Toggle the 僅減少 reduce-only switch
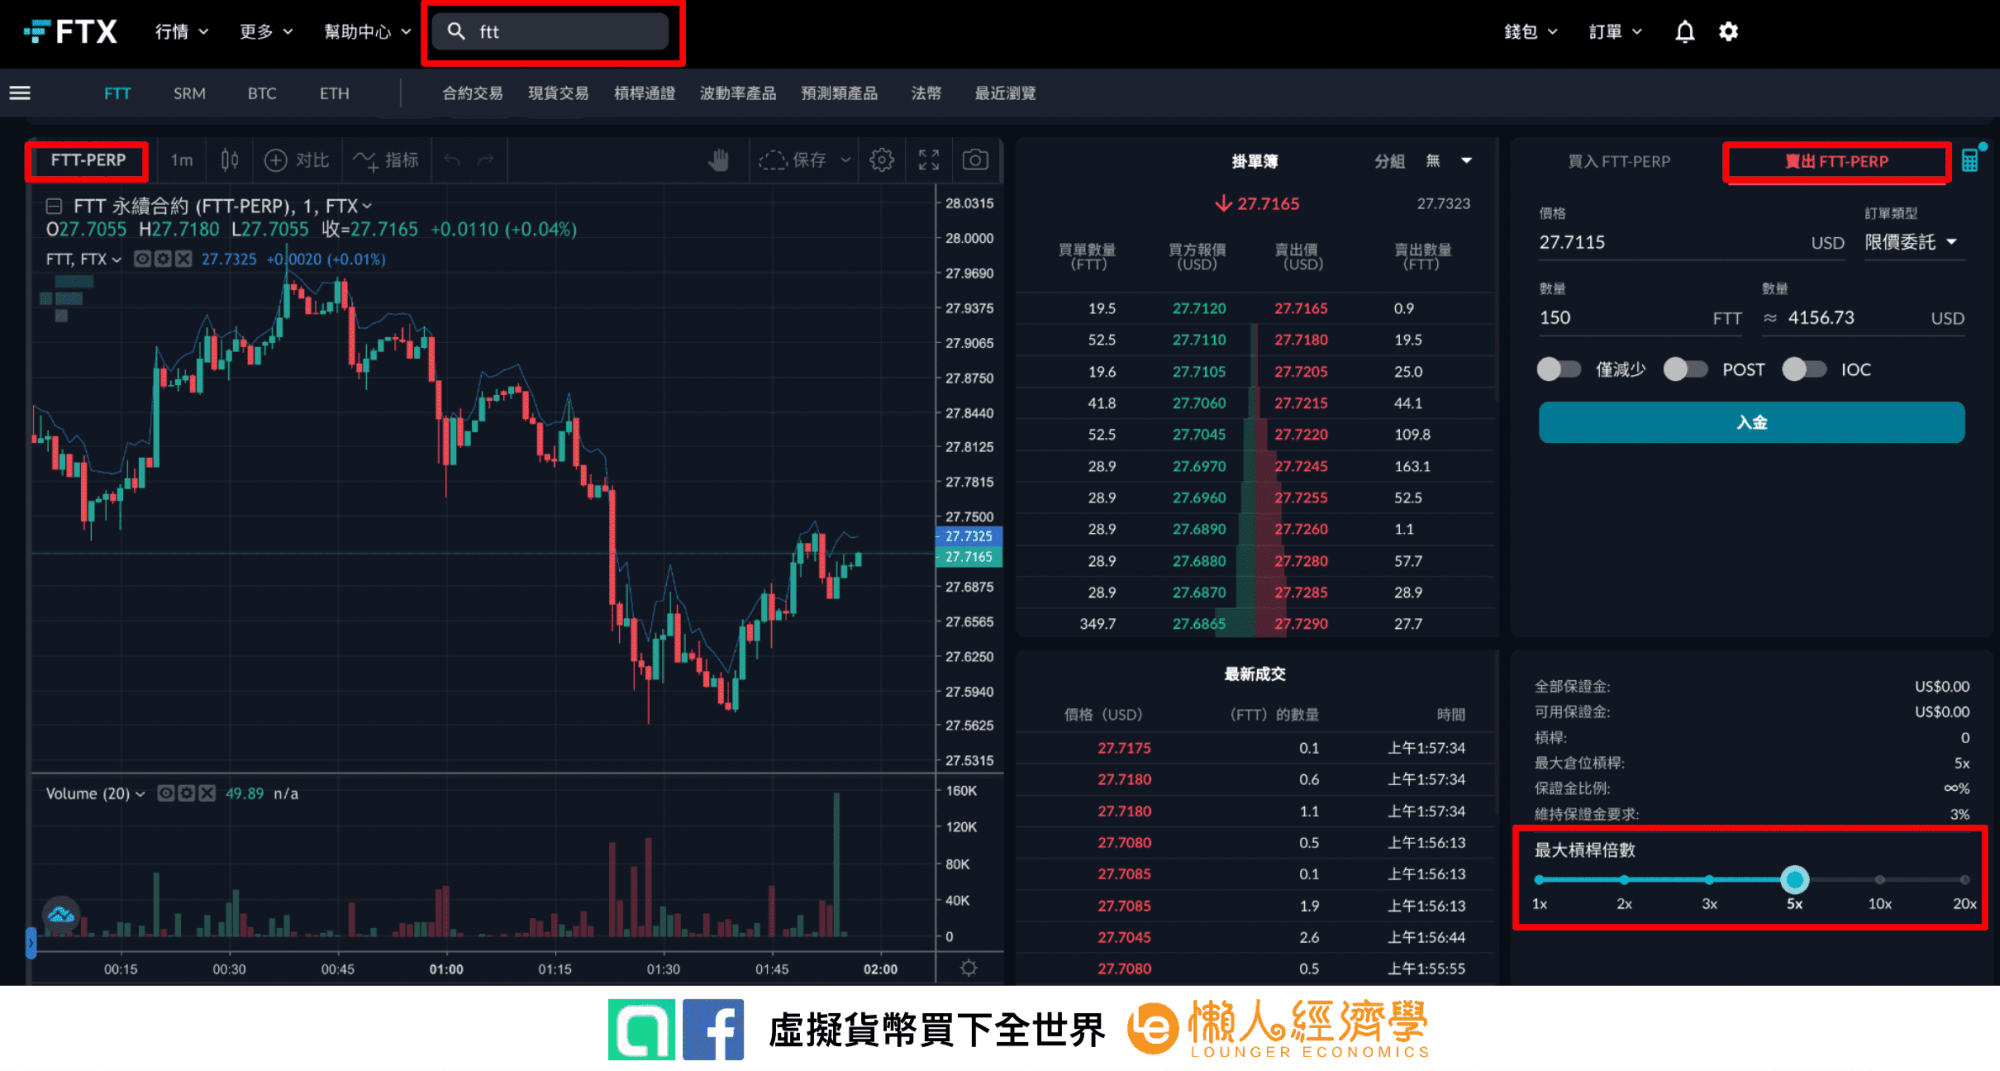This screenshot has height=1071, width=2000. (x=1559, y=369)
